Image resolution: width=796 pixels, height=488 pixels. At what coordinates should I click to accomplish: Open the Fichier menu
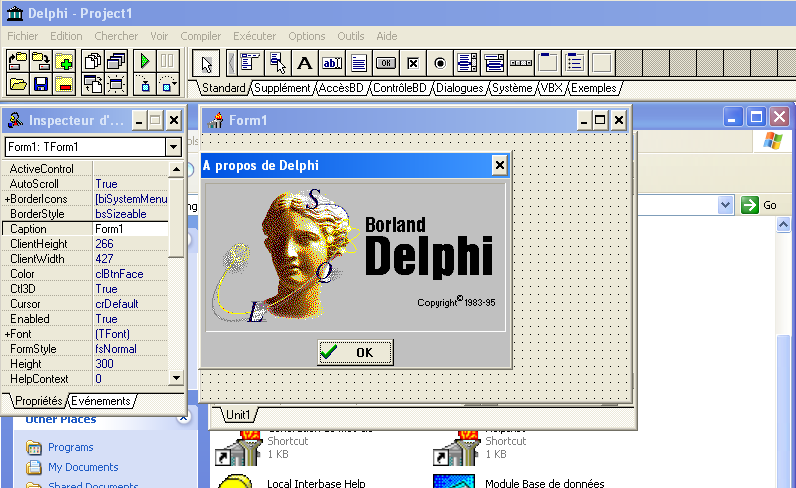[22, 36]
